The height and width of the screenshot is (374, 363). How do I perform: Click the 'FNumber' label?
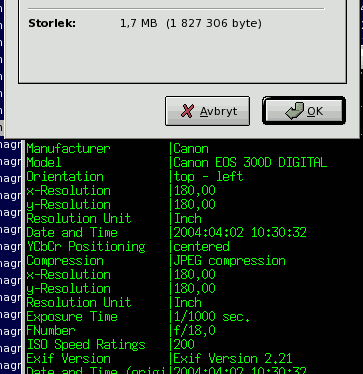point(51,331)
